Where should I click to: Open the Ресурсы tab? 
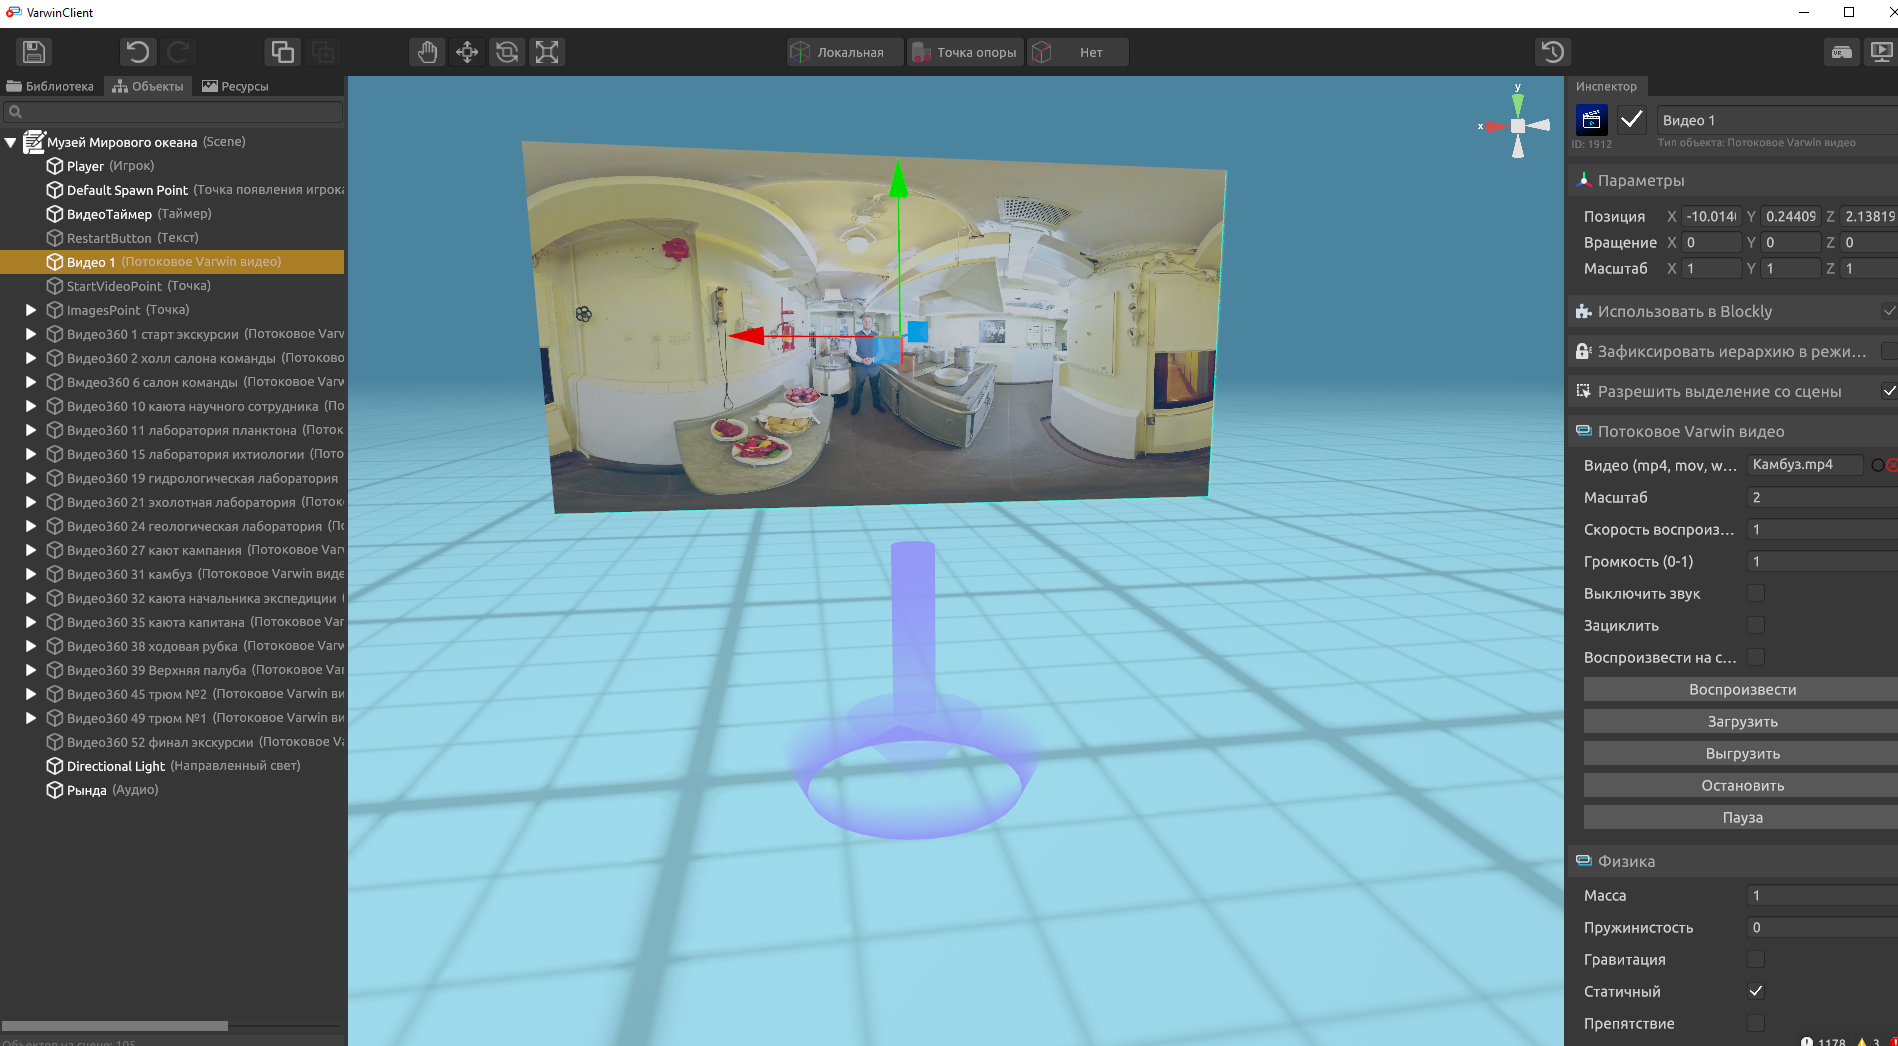pos(235,86)
